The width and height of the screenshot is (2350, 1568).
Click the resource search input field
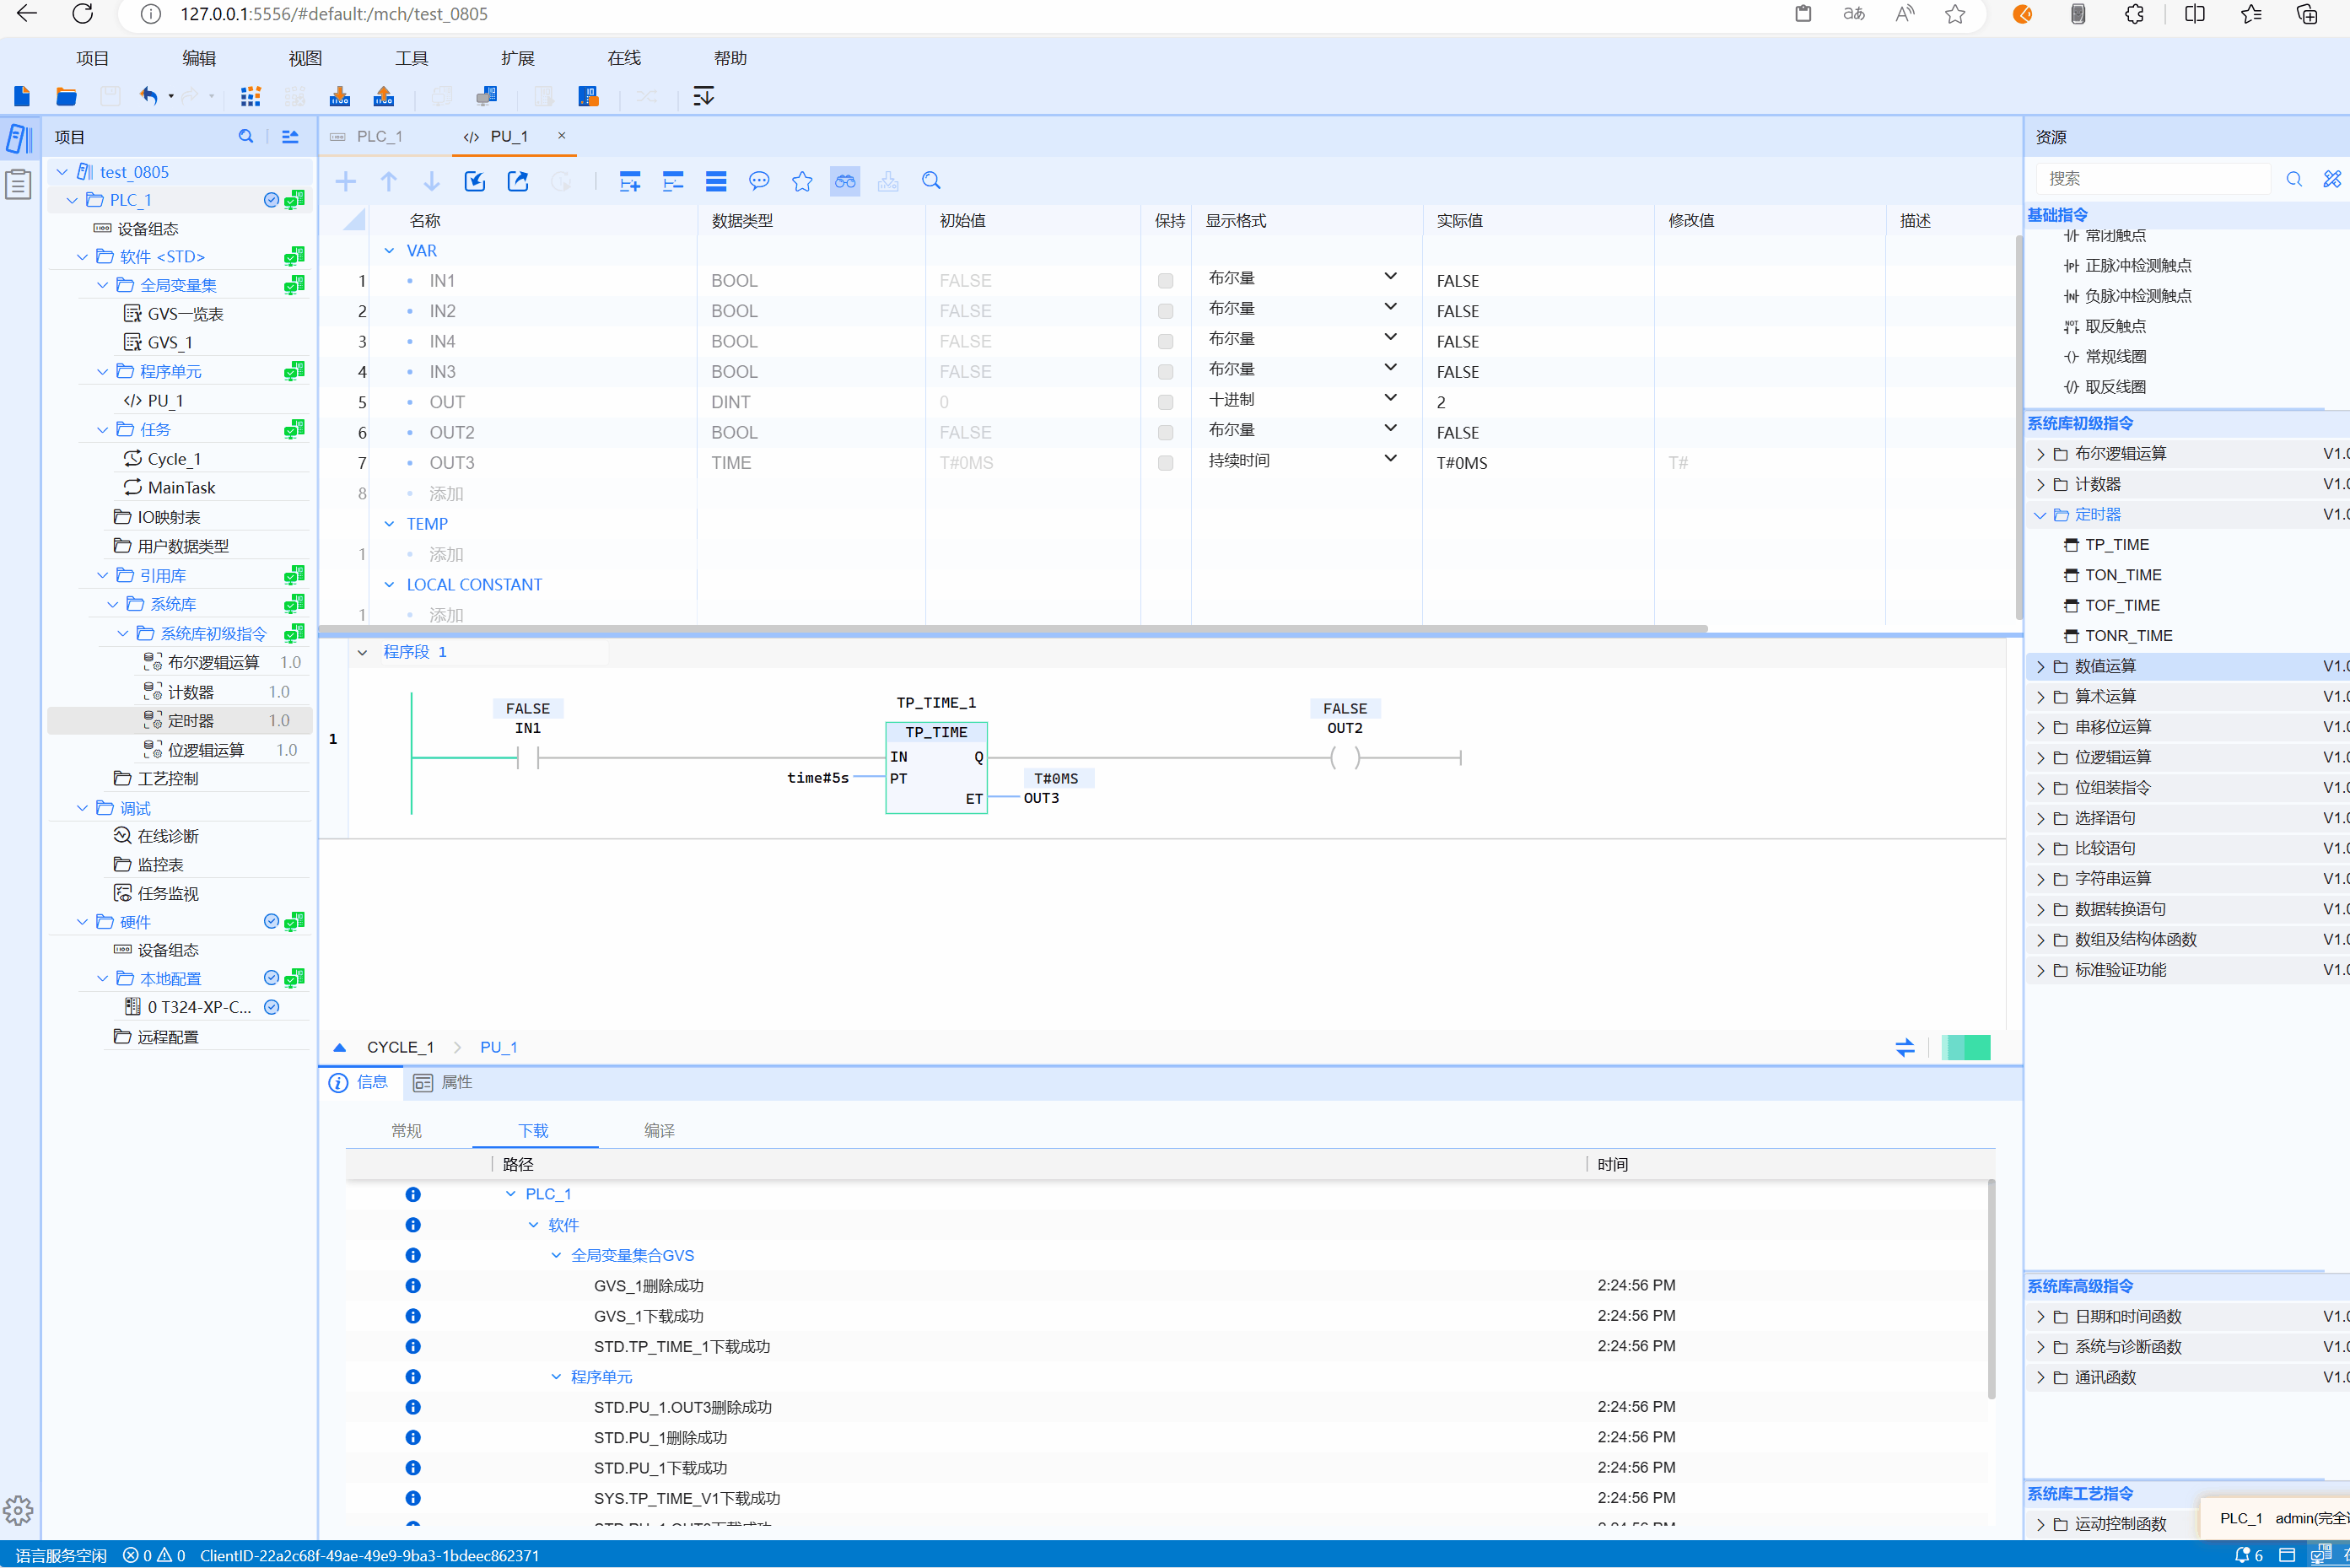click(2153, 178)
